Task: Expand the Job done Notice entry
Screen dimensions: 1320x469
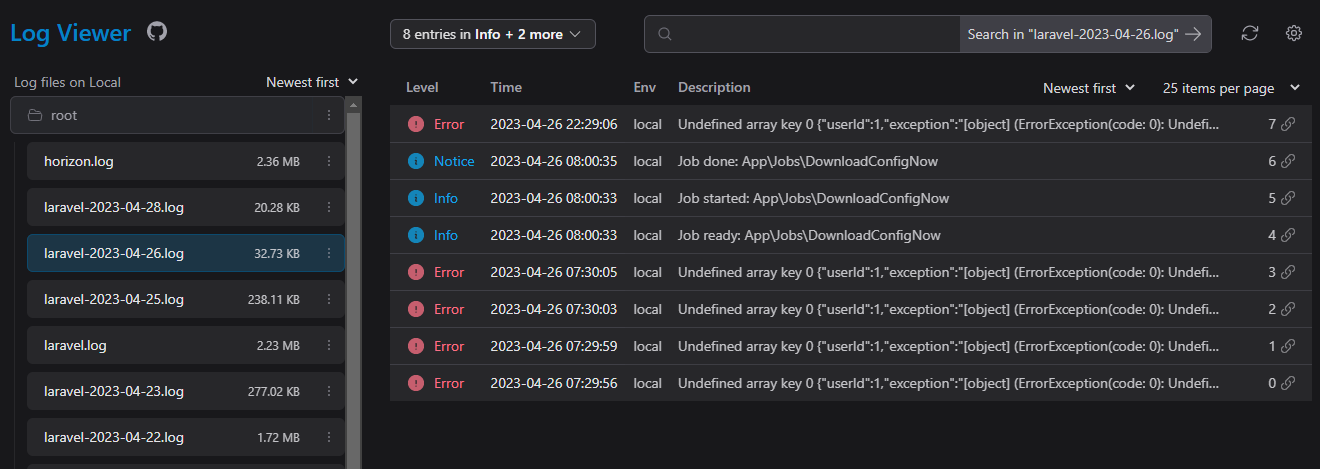Action: [x=850, y=161]
